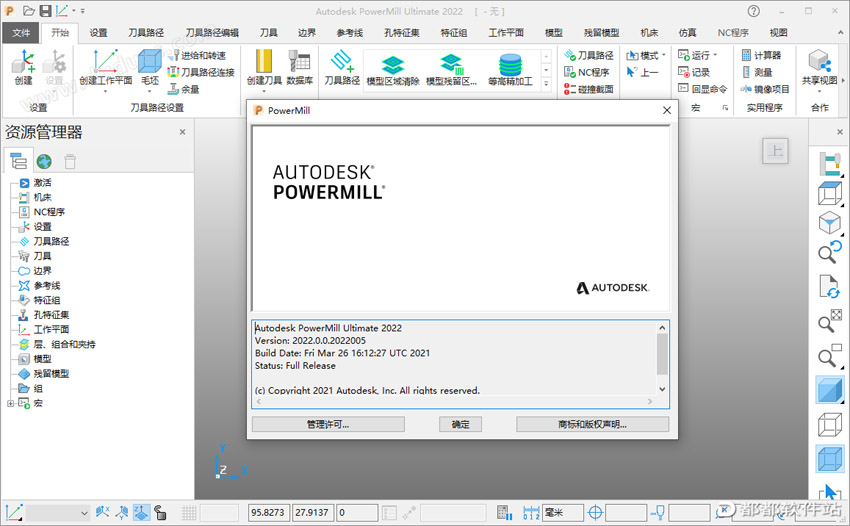Select 孔特征集 tree item
This screenshot has width=850, height=526.
tap(44, 315)
